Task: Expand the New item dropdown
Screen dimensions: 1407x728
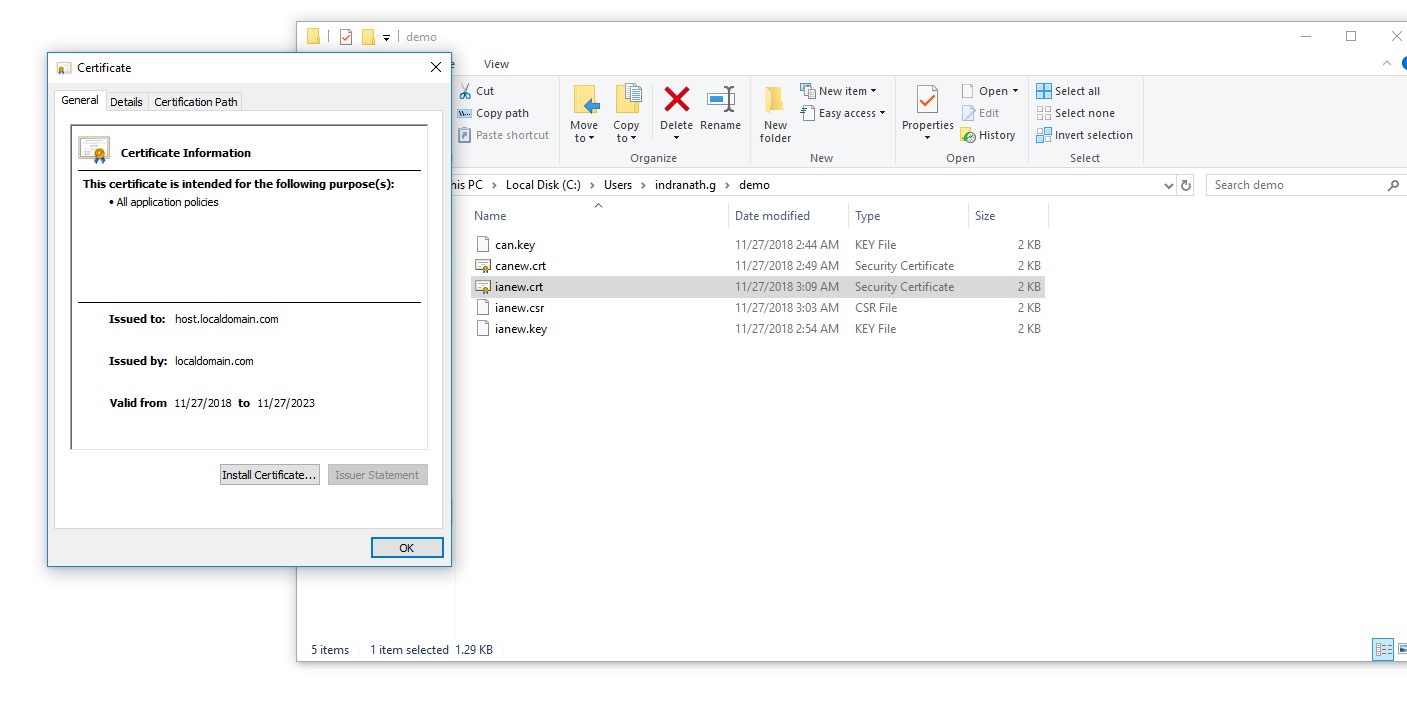Action: tap(843, 90)
